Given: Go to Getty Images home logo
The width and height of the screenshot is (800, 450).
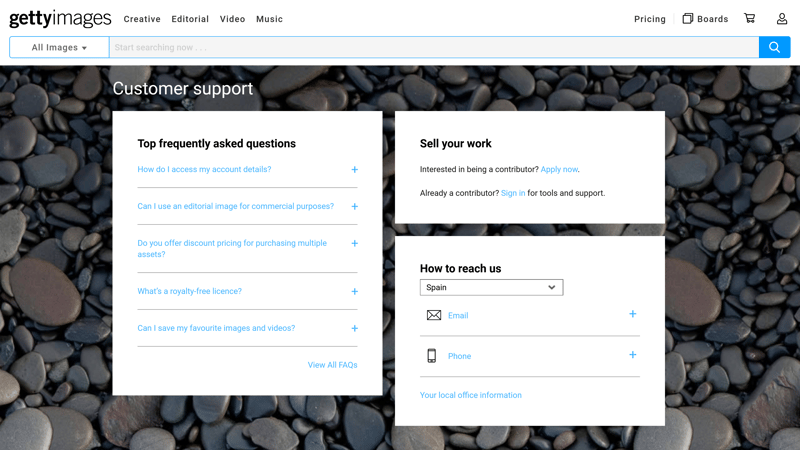Looking at the screenshot, I should tap(60, 19).
